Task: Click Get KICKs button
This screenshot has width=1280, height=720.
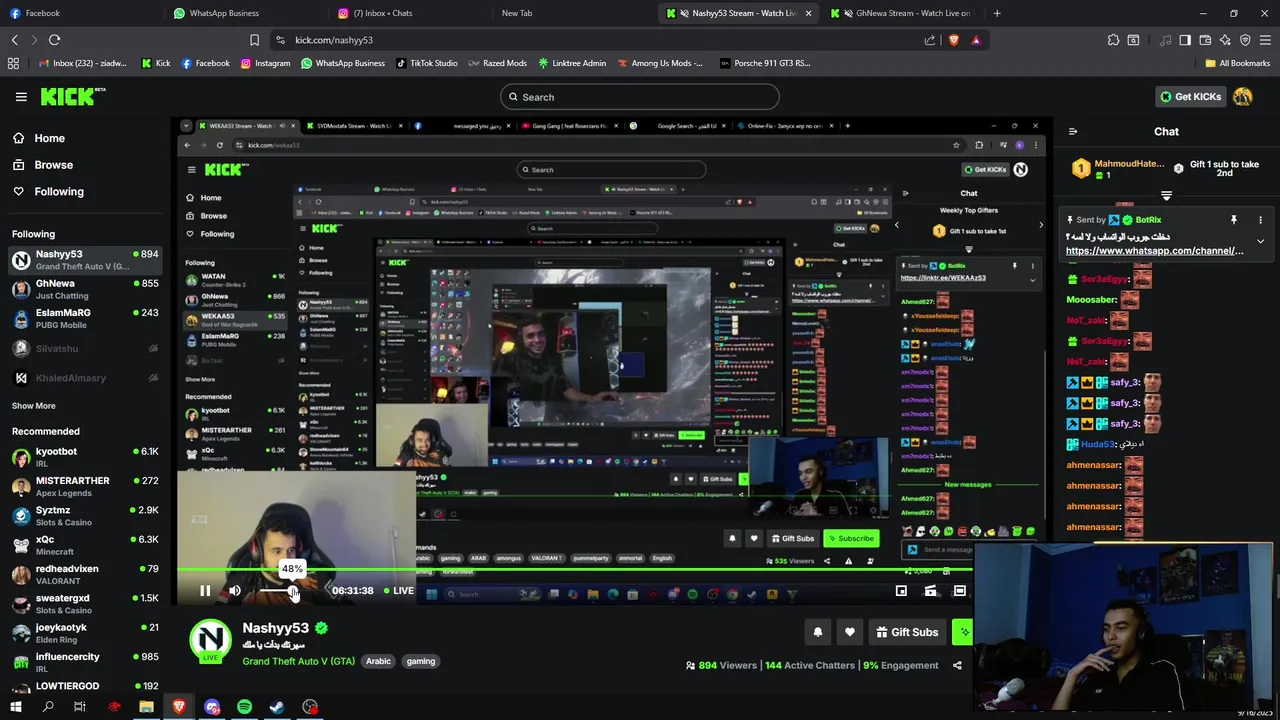Action: click(x=1191, y=97)
